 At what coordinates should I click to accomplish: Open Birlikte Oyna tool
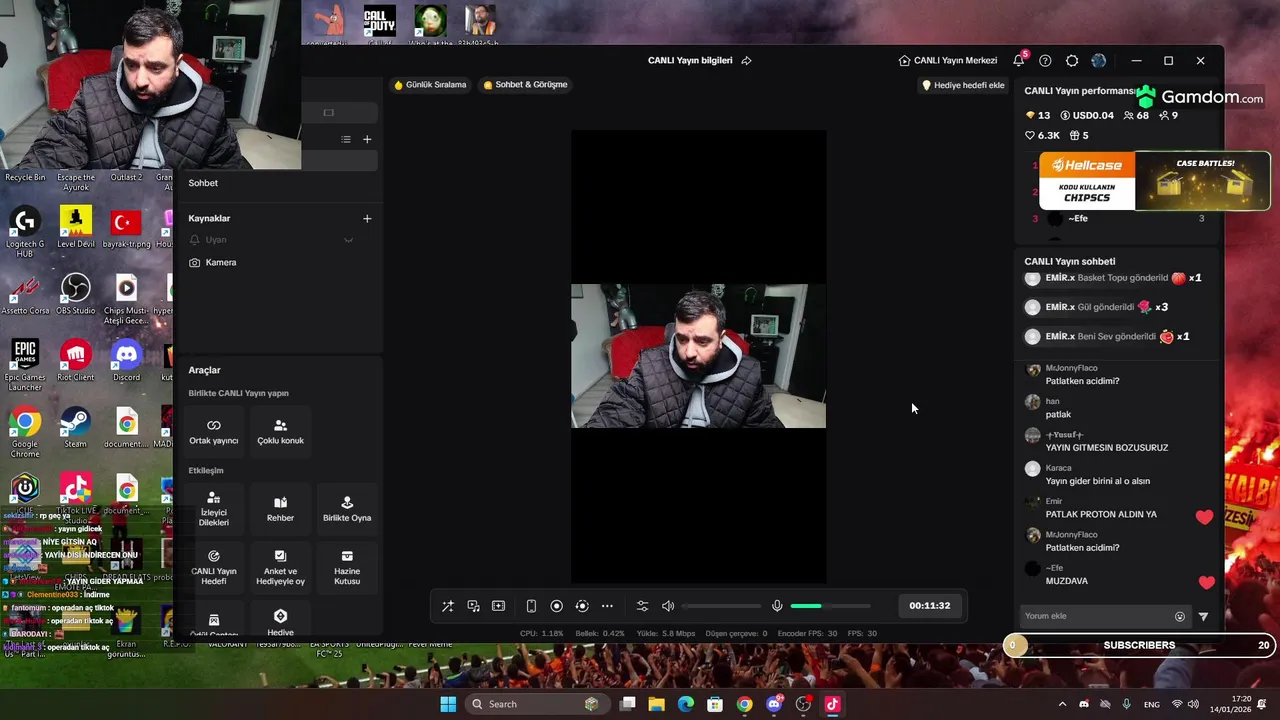coord(347,509)
